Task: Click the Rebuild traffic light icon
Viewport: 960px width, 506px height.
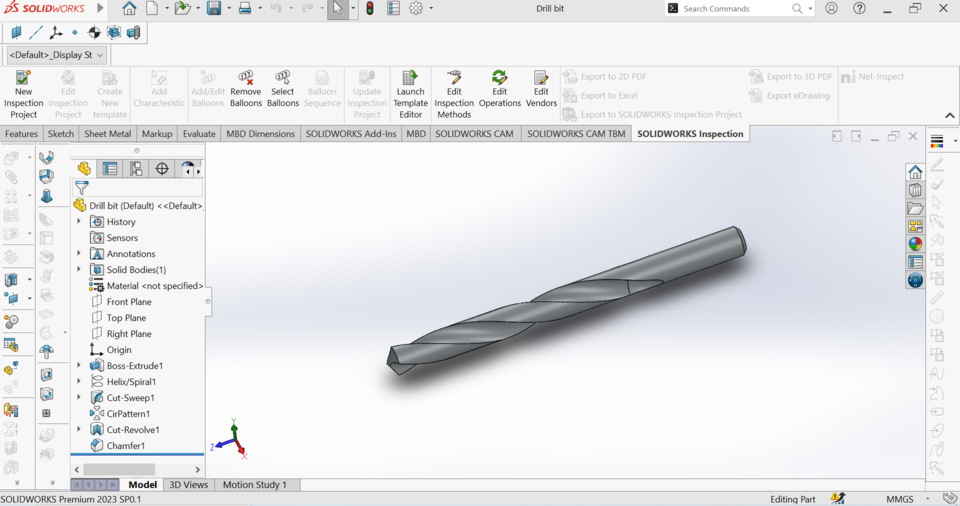Action: [370, 9]
